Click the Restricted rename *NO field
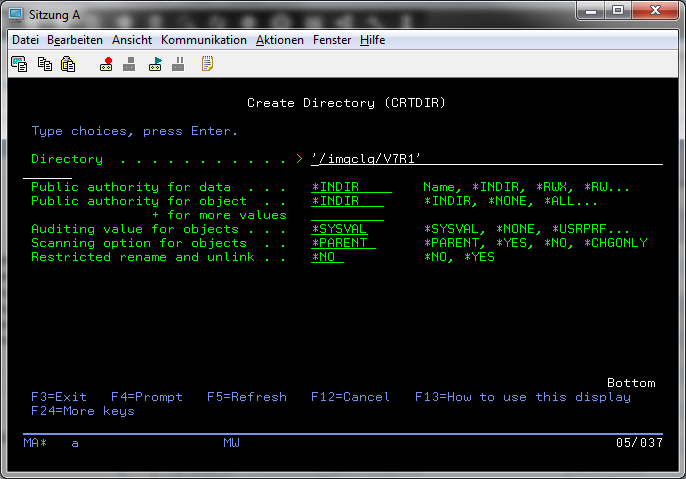The image size is (686, 479). (x=327, y=257)
